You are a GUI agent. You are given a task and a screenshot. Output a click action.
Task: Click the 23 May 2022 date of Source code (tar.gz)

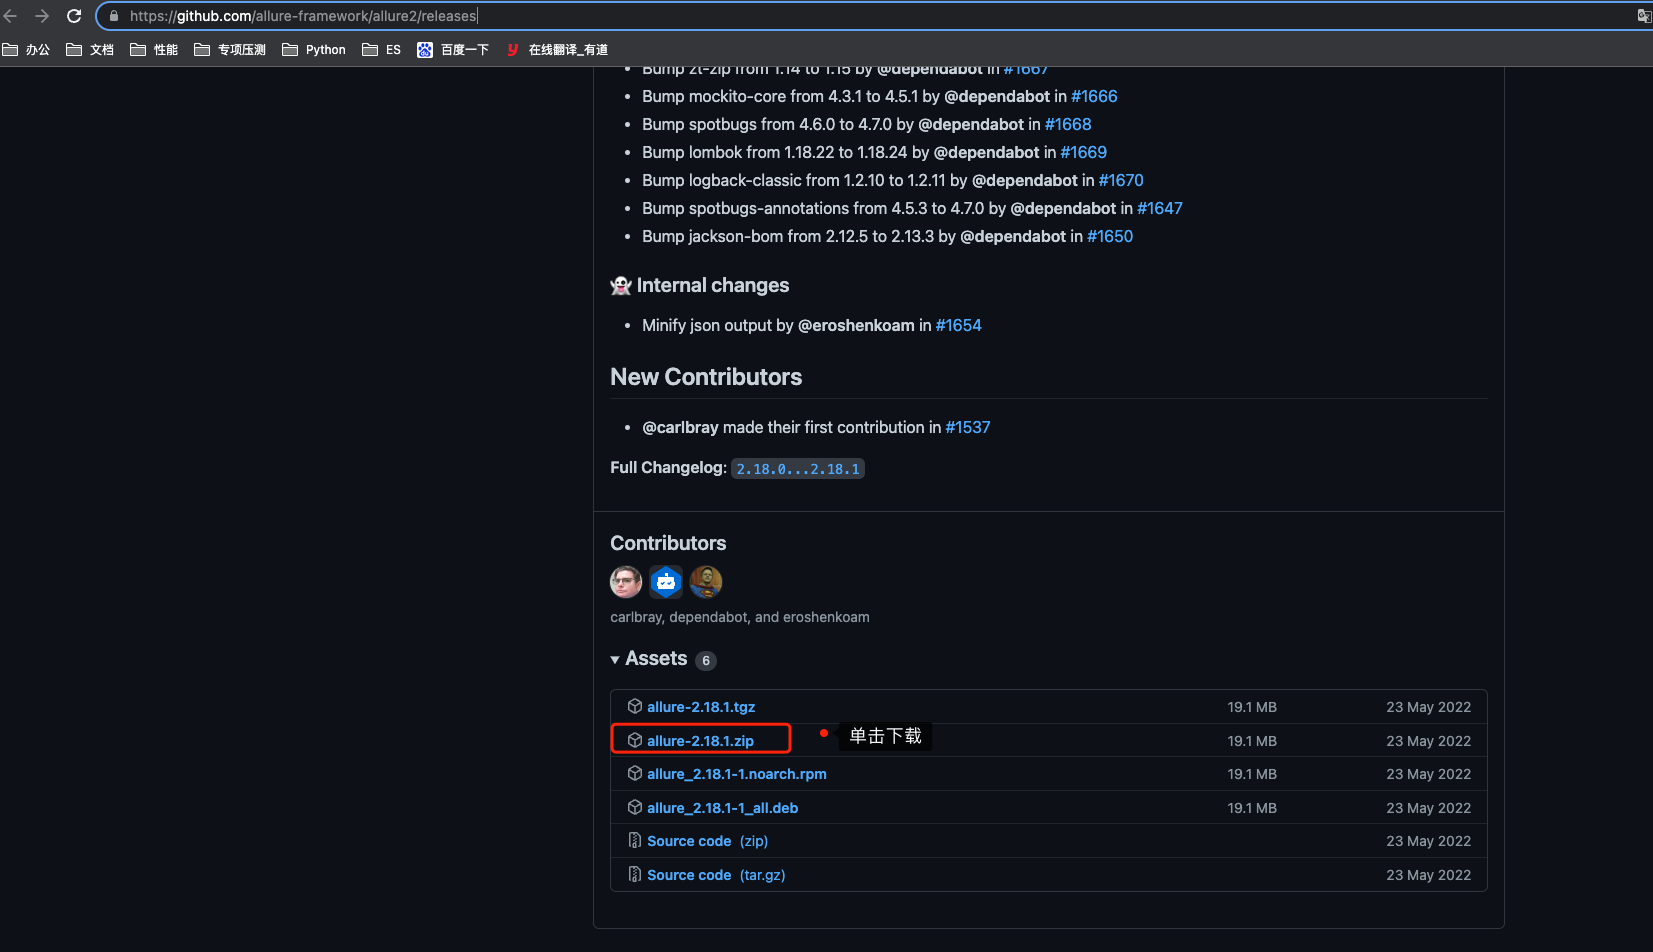(x=1428, y=875)
